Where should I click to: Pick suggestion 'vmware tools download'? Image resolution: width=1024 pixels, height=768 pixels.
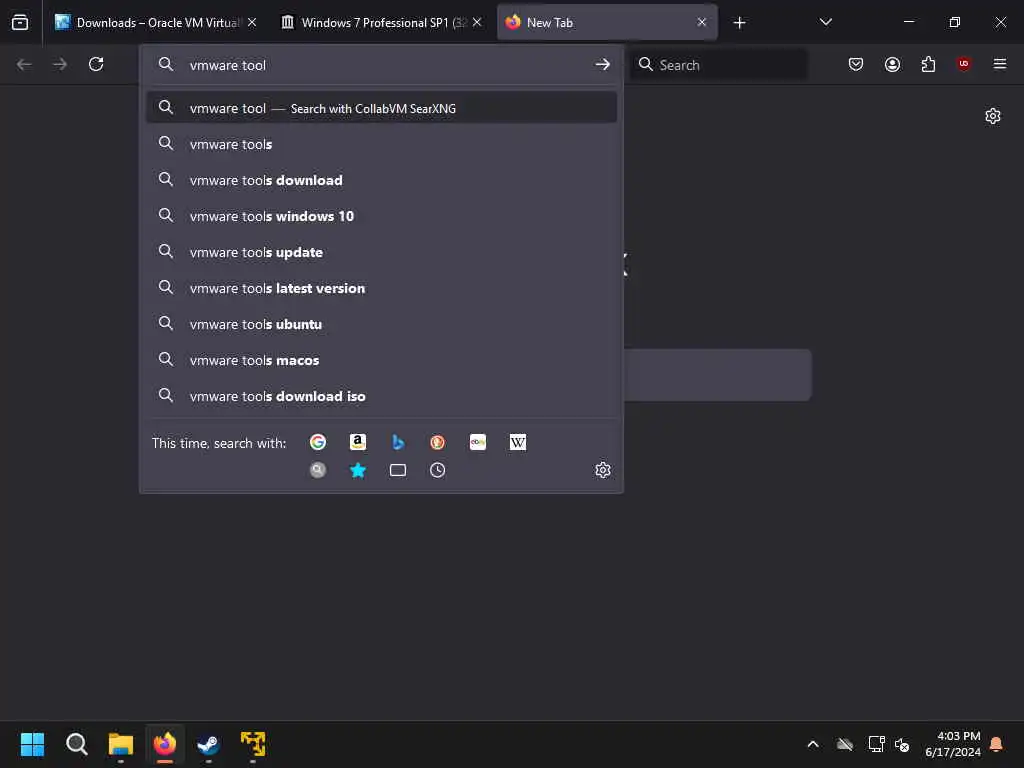381,180
